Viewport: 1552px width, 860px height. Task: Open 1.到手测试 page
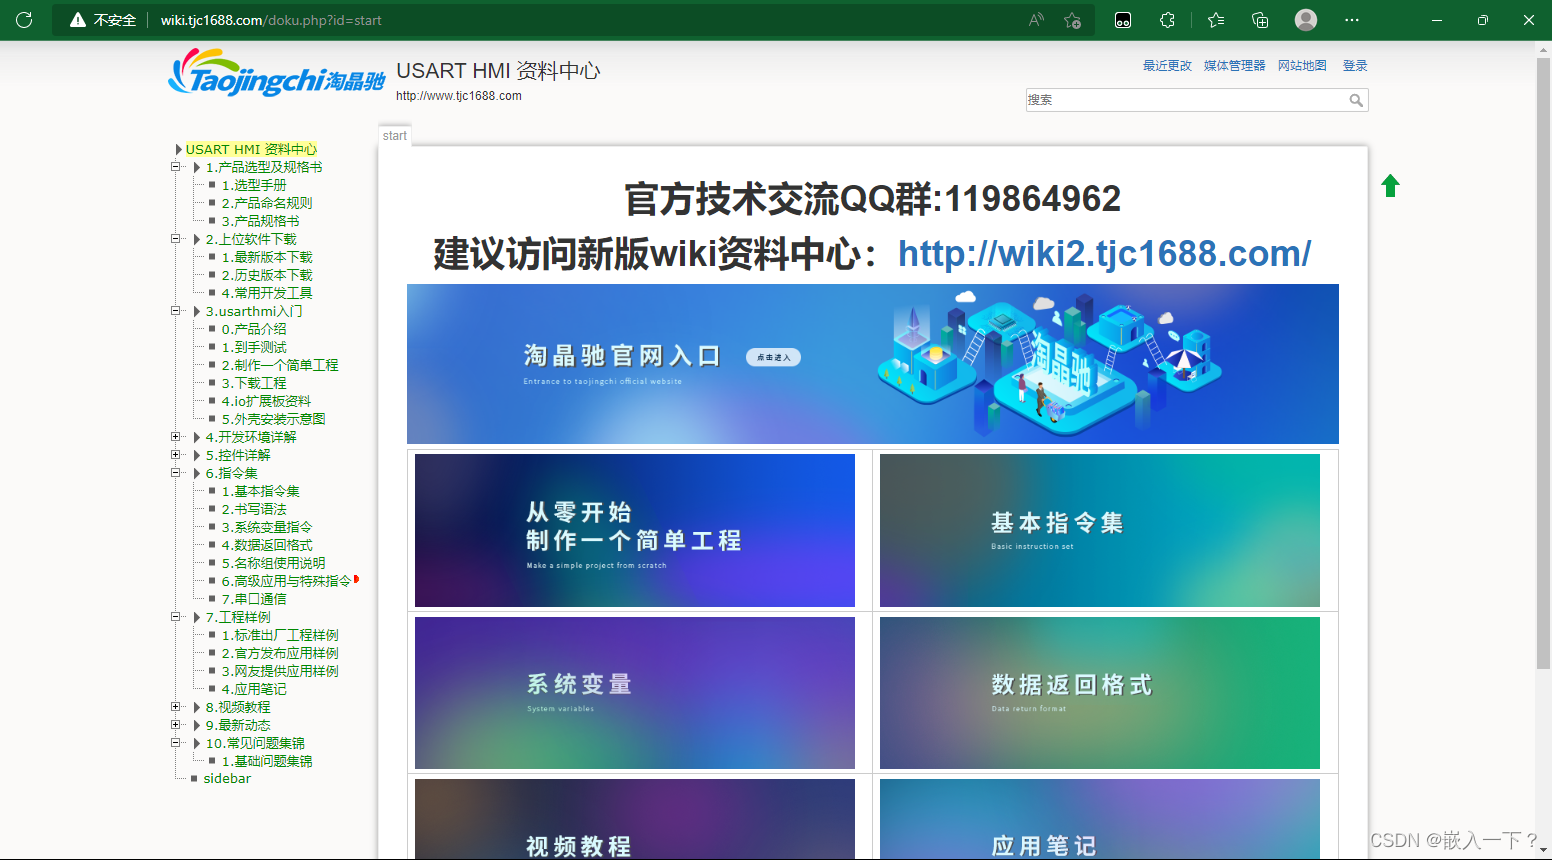tap(254, 347)
